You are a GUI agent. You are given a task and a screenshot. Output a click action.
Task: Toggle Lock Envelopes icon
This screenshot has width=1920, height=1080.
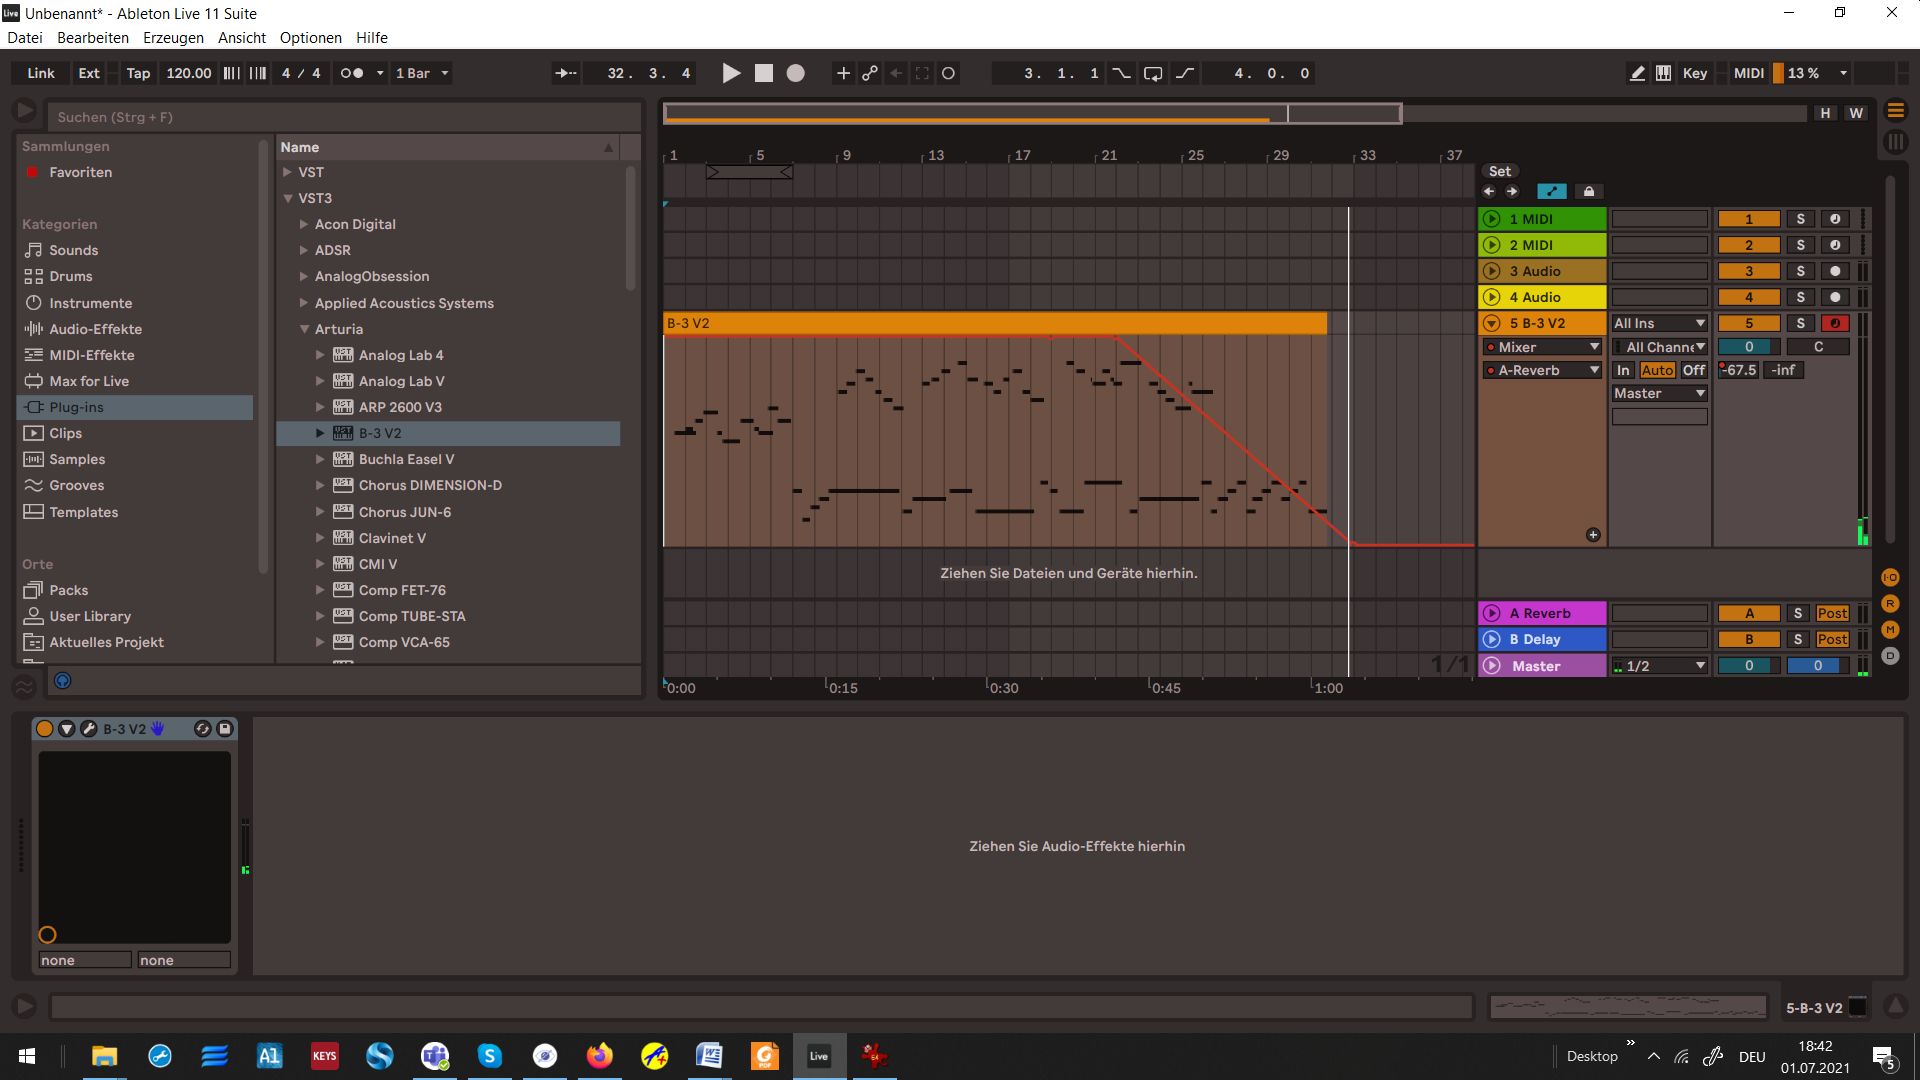click(1589, 191)
